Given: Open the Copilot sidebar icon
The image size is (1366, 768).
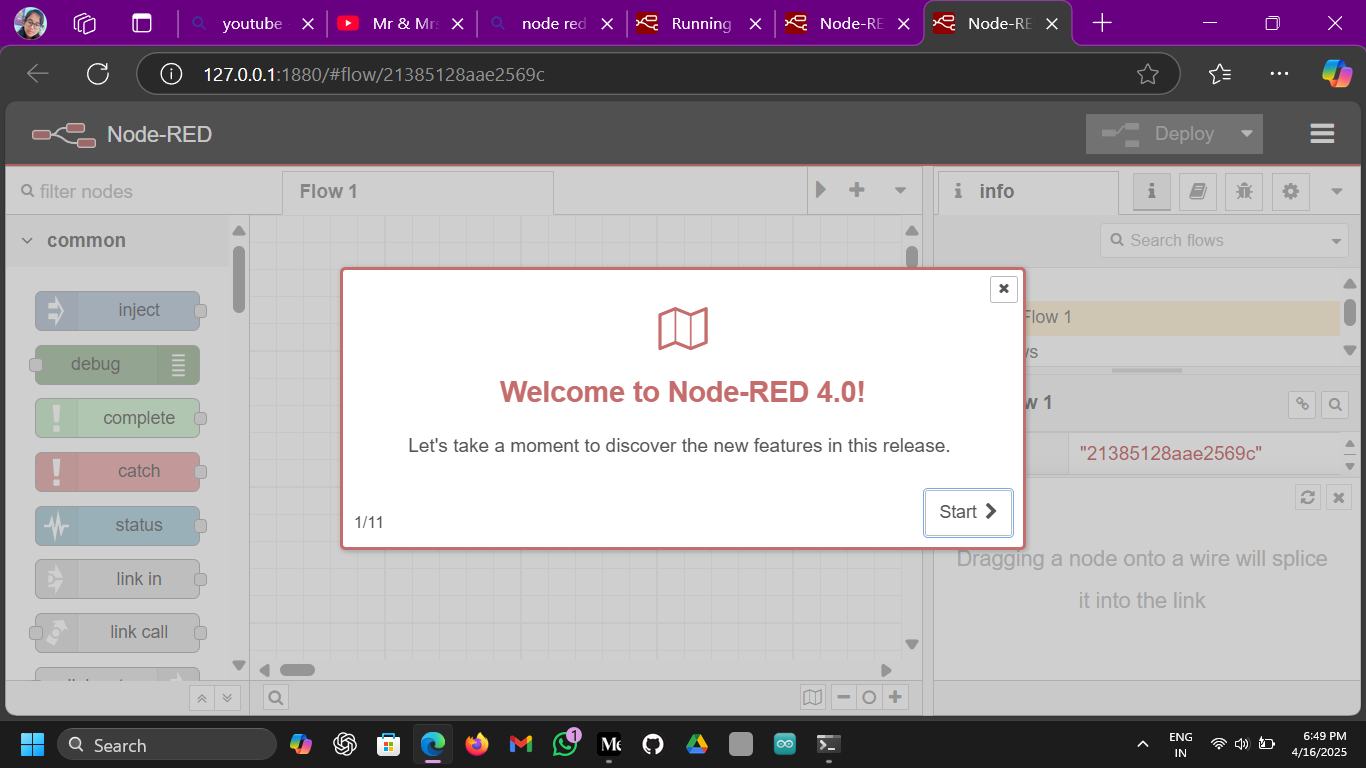Looking at the screenshot, I should point(1337,74).
